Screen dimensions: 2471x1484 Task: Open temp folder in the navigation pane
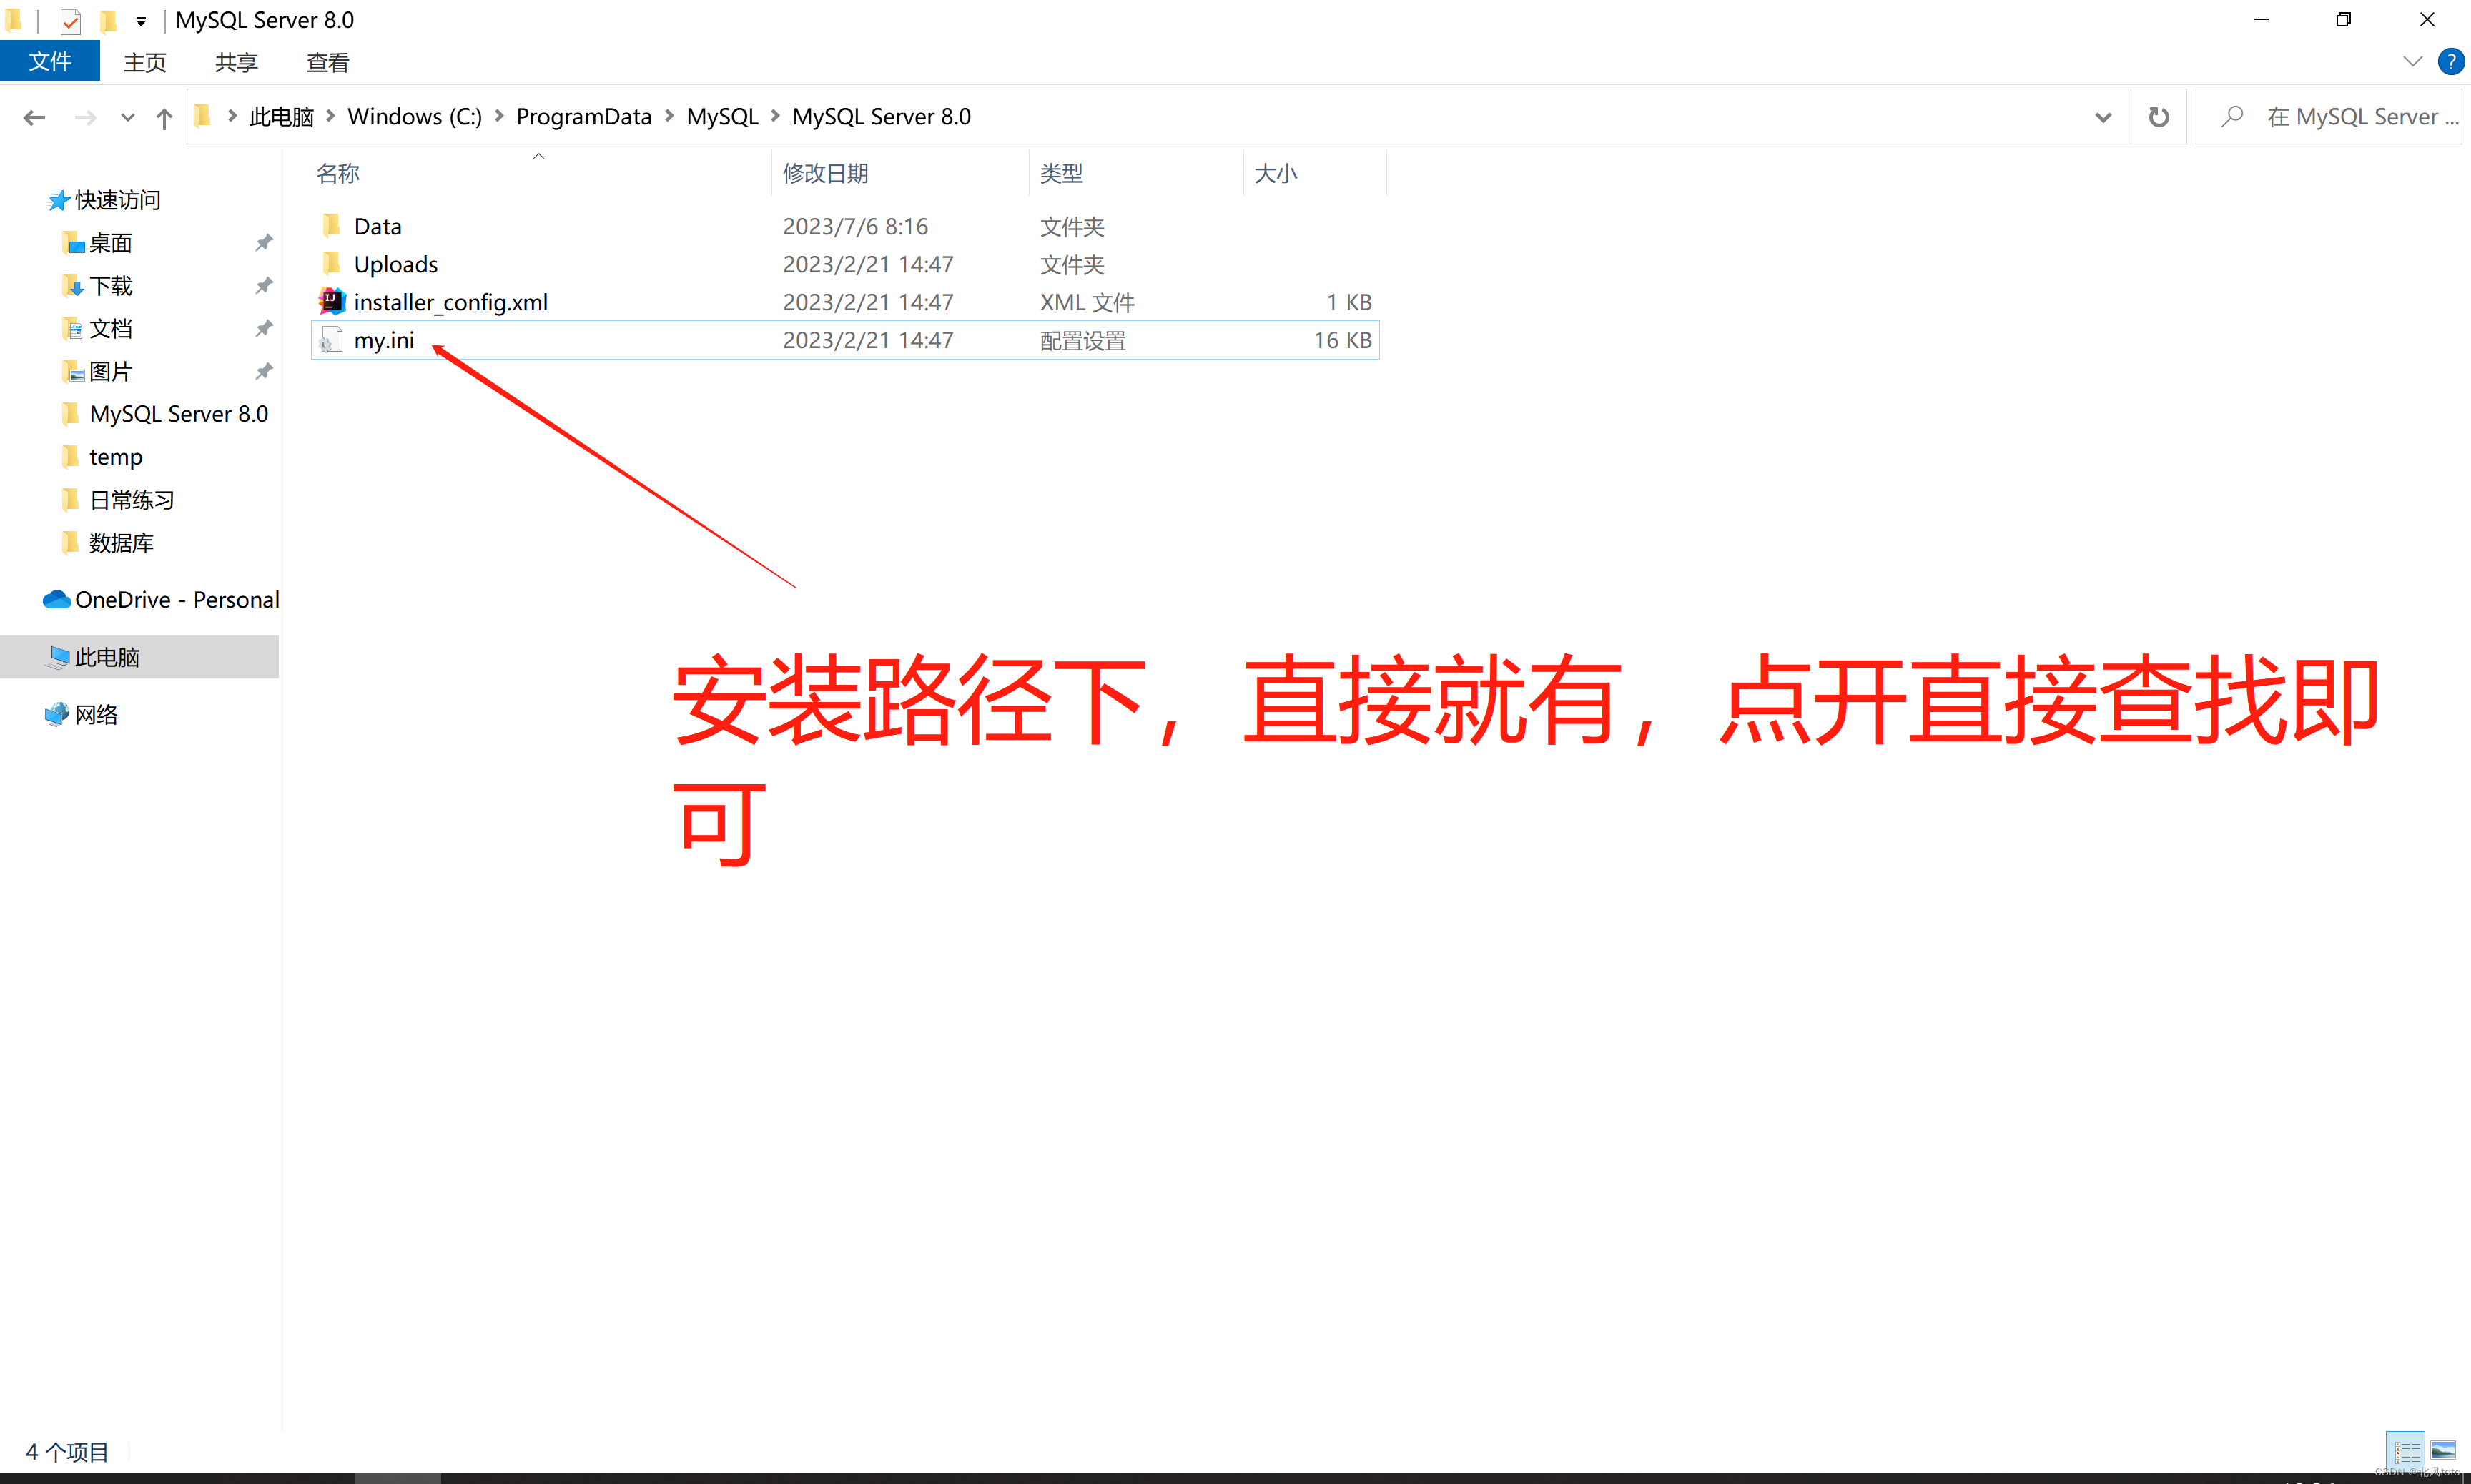pos(115,457)
